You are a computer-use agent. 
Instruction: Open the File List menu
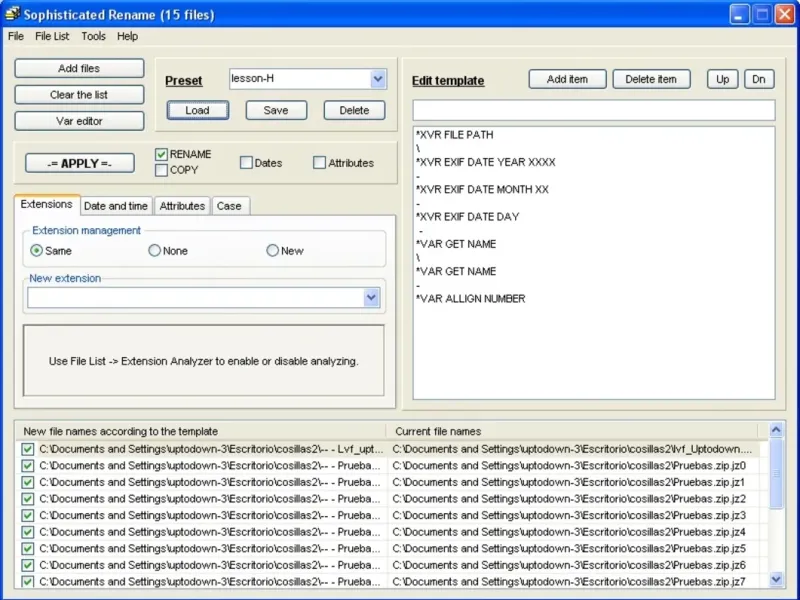tap(52, 36)
